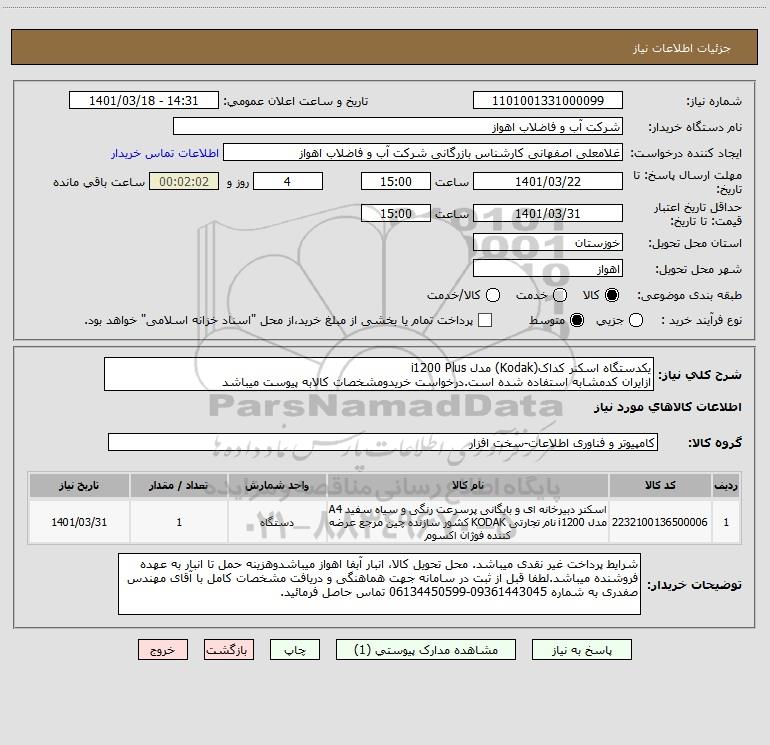Click the KODAK scanner product name cell
This screenshot has width=770, height=745.
click(x=468, y=522)
